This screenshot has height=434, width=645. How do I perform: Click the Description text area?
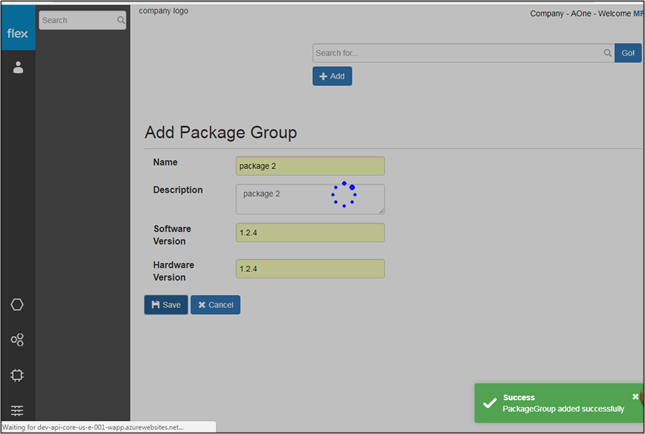310,199
